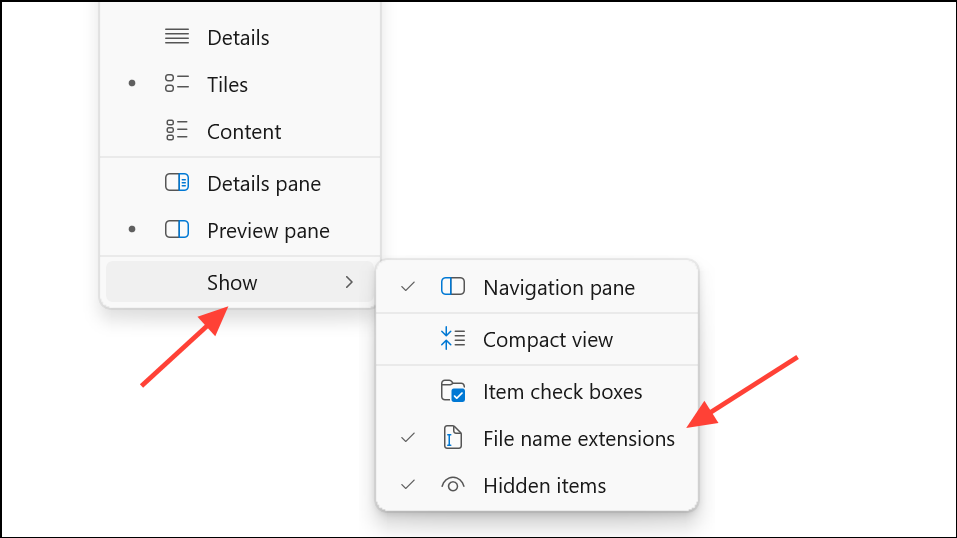This screenshot has width=957, height=538.
Task: Select Content view option
Action: [244, 131]
